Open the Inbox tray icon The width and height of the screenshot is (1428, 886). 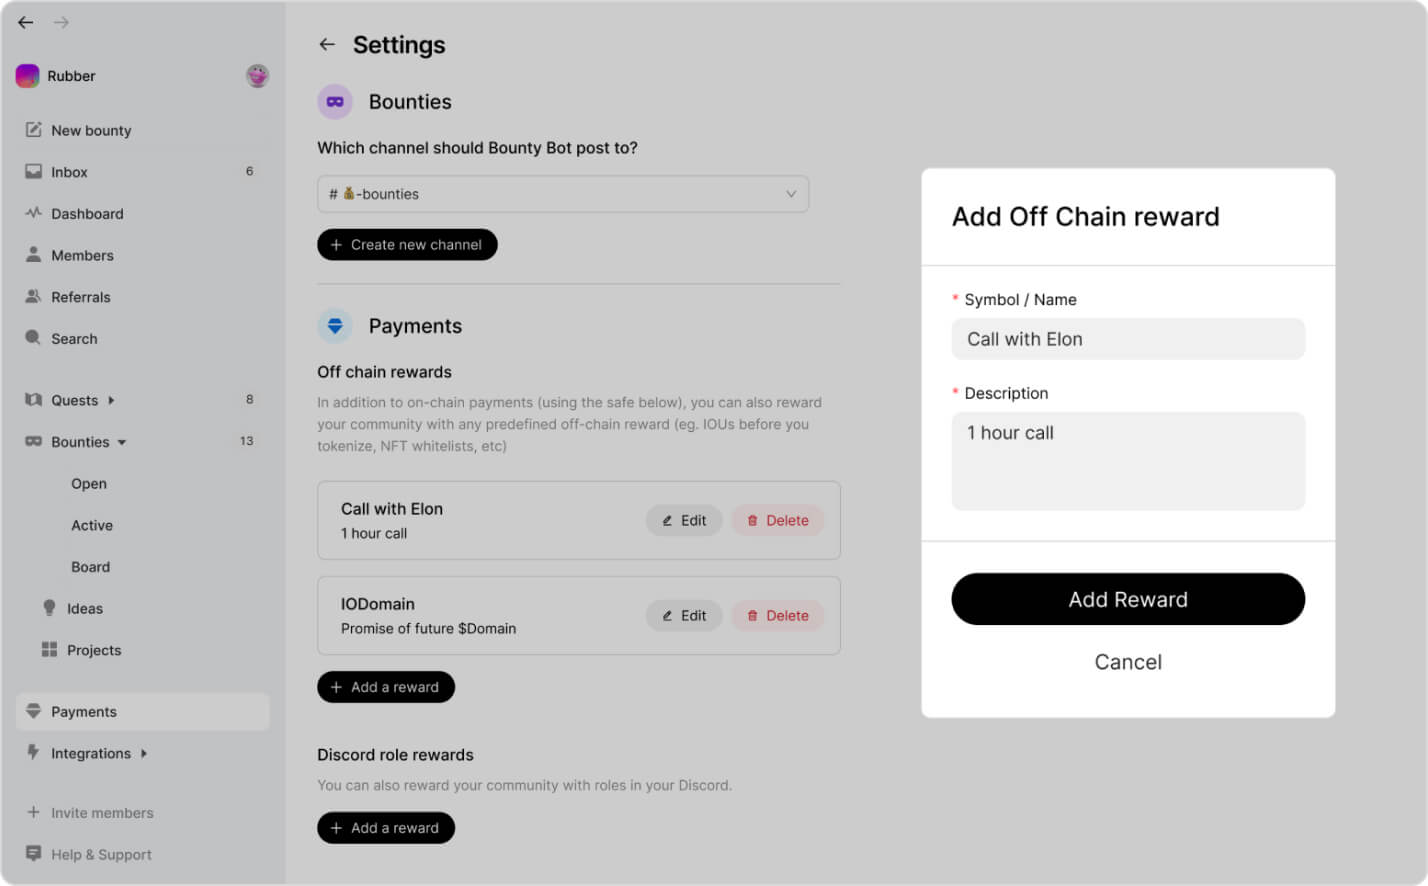33,172
